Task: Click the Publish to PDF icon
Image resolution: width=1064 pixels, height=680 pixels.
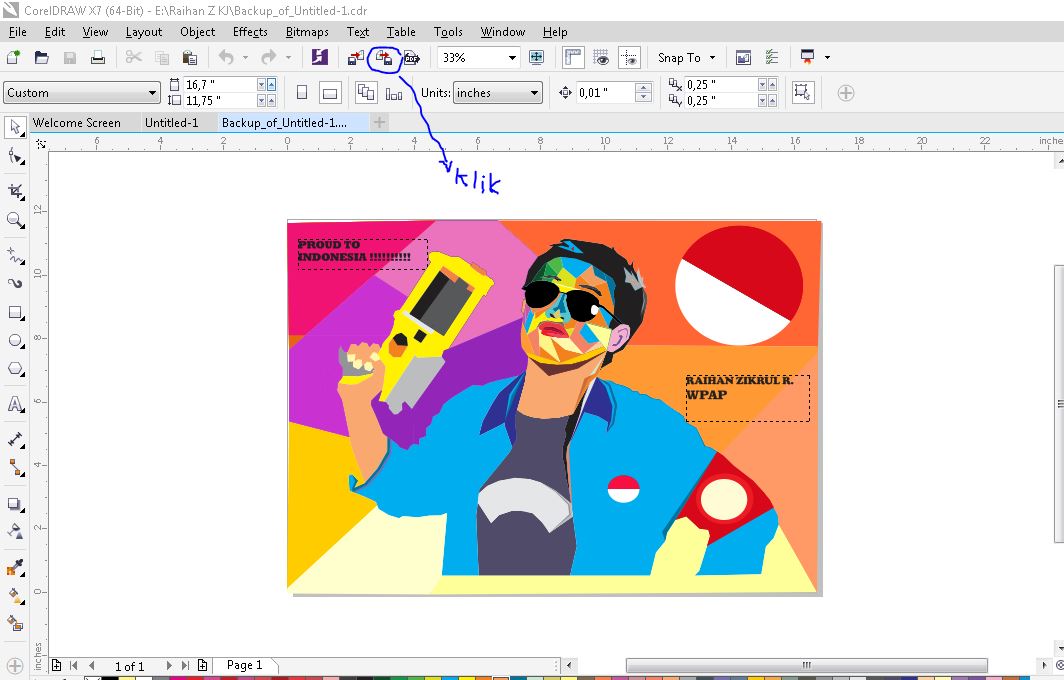Action: click(411, 58)
